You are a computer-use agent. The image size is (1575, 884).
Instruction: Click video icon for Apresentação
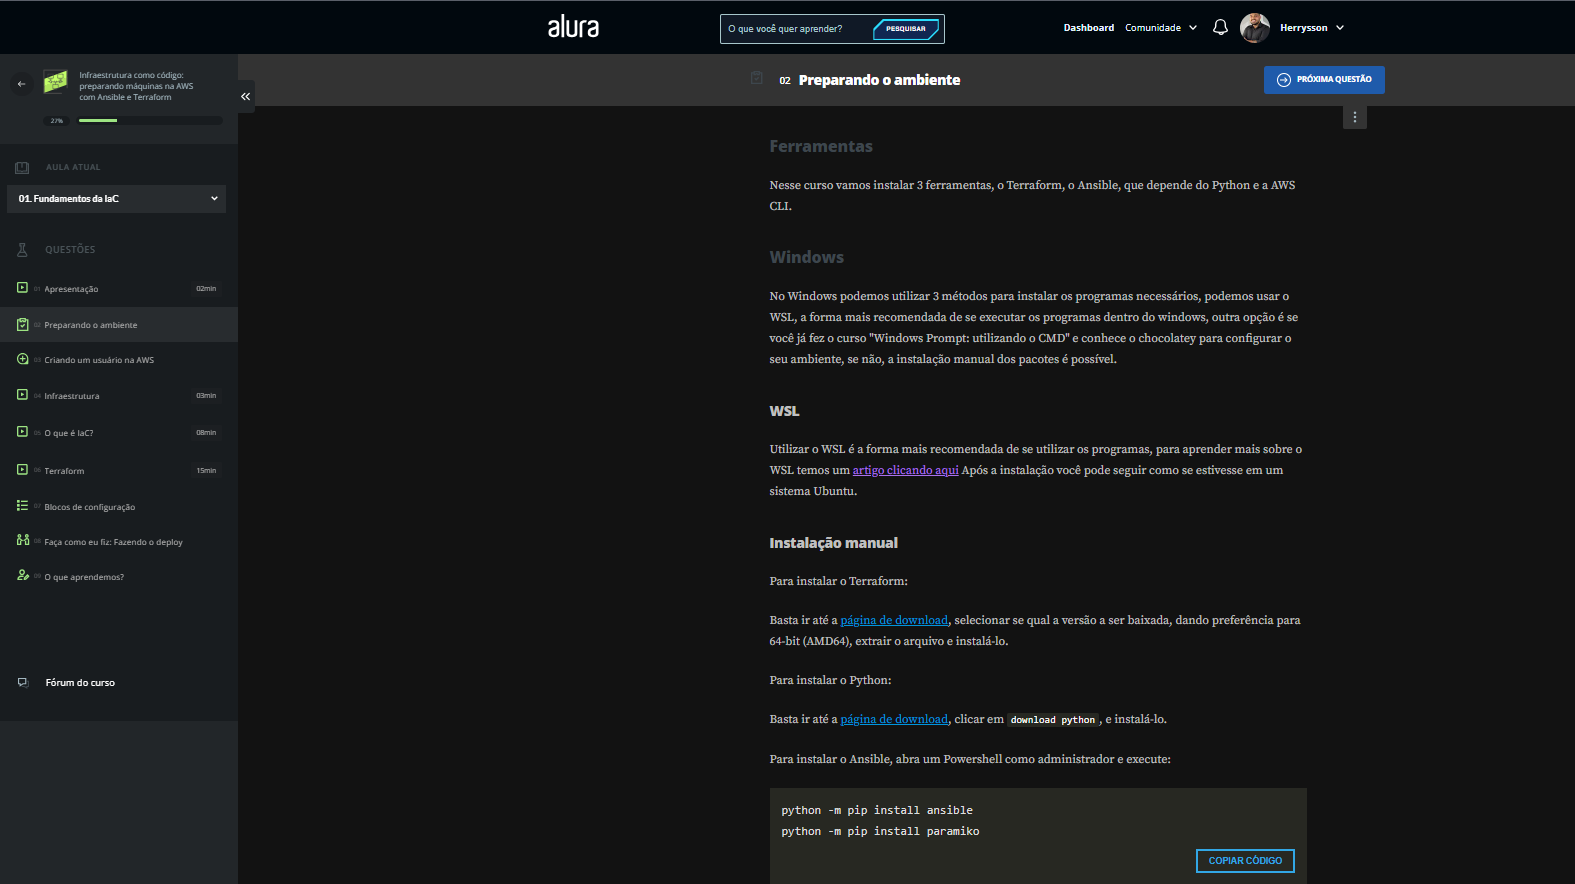tap(22, 288)
